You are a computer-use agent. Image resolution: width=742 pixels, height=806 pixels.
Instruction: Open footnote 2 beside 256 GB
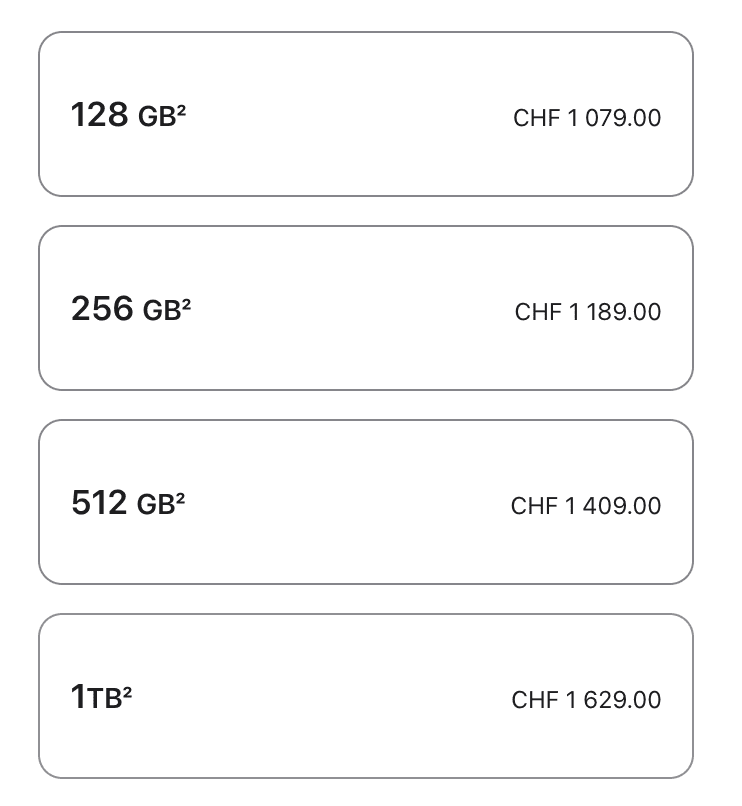[186, 303]
